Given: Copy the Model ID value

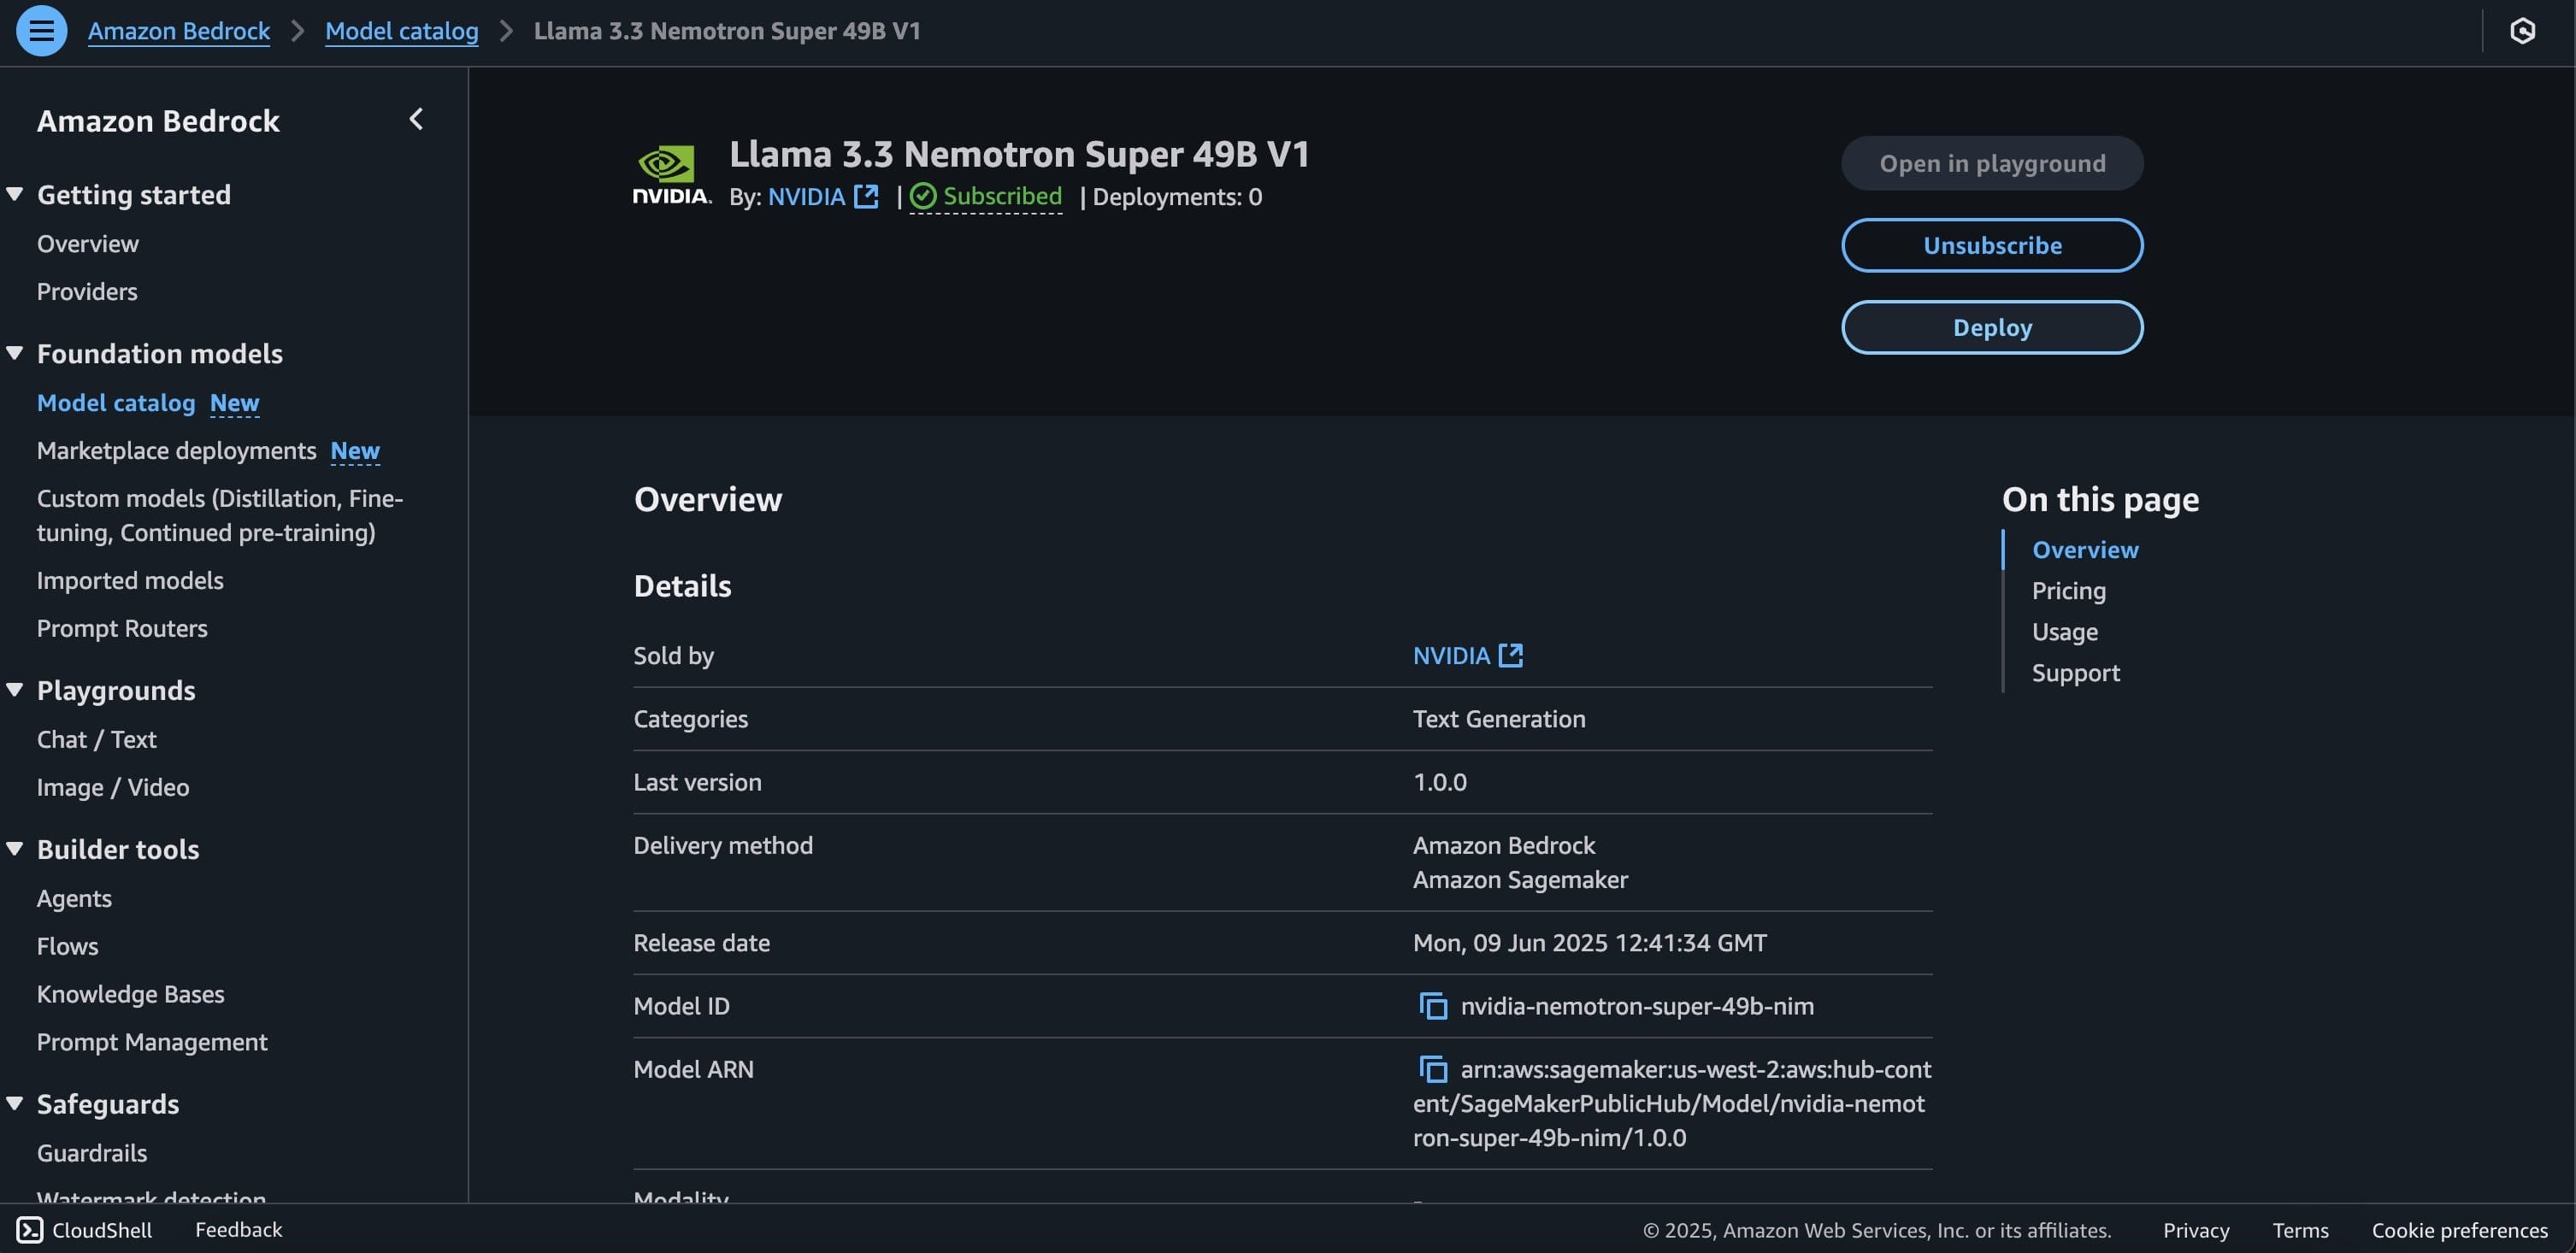Looking at the screenshot, I should click(1433, 1006).
